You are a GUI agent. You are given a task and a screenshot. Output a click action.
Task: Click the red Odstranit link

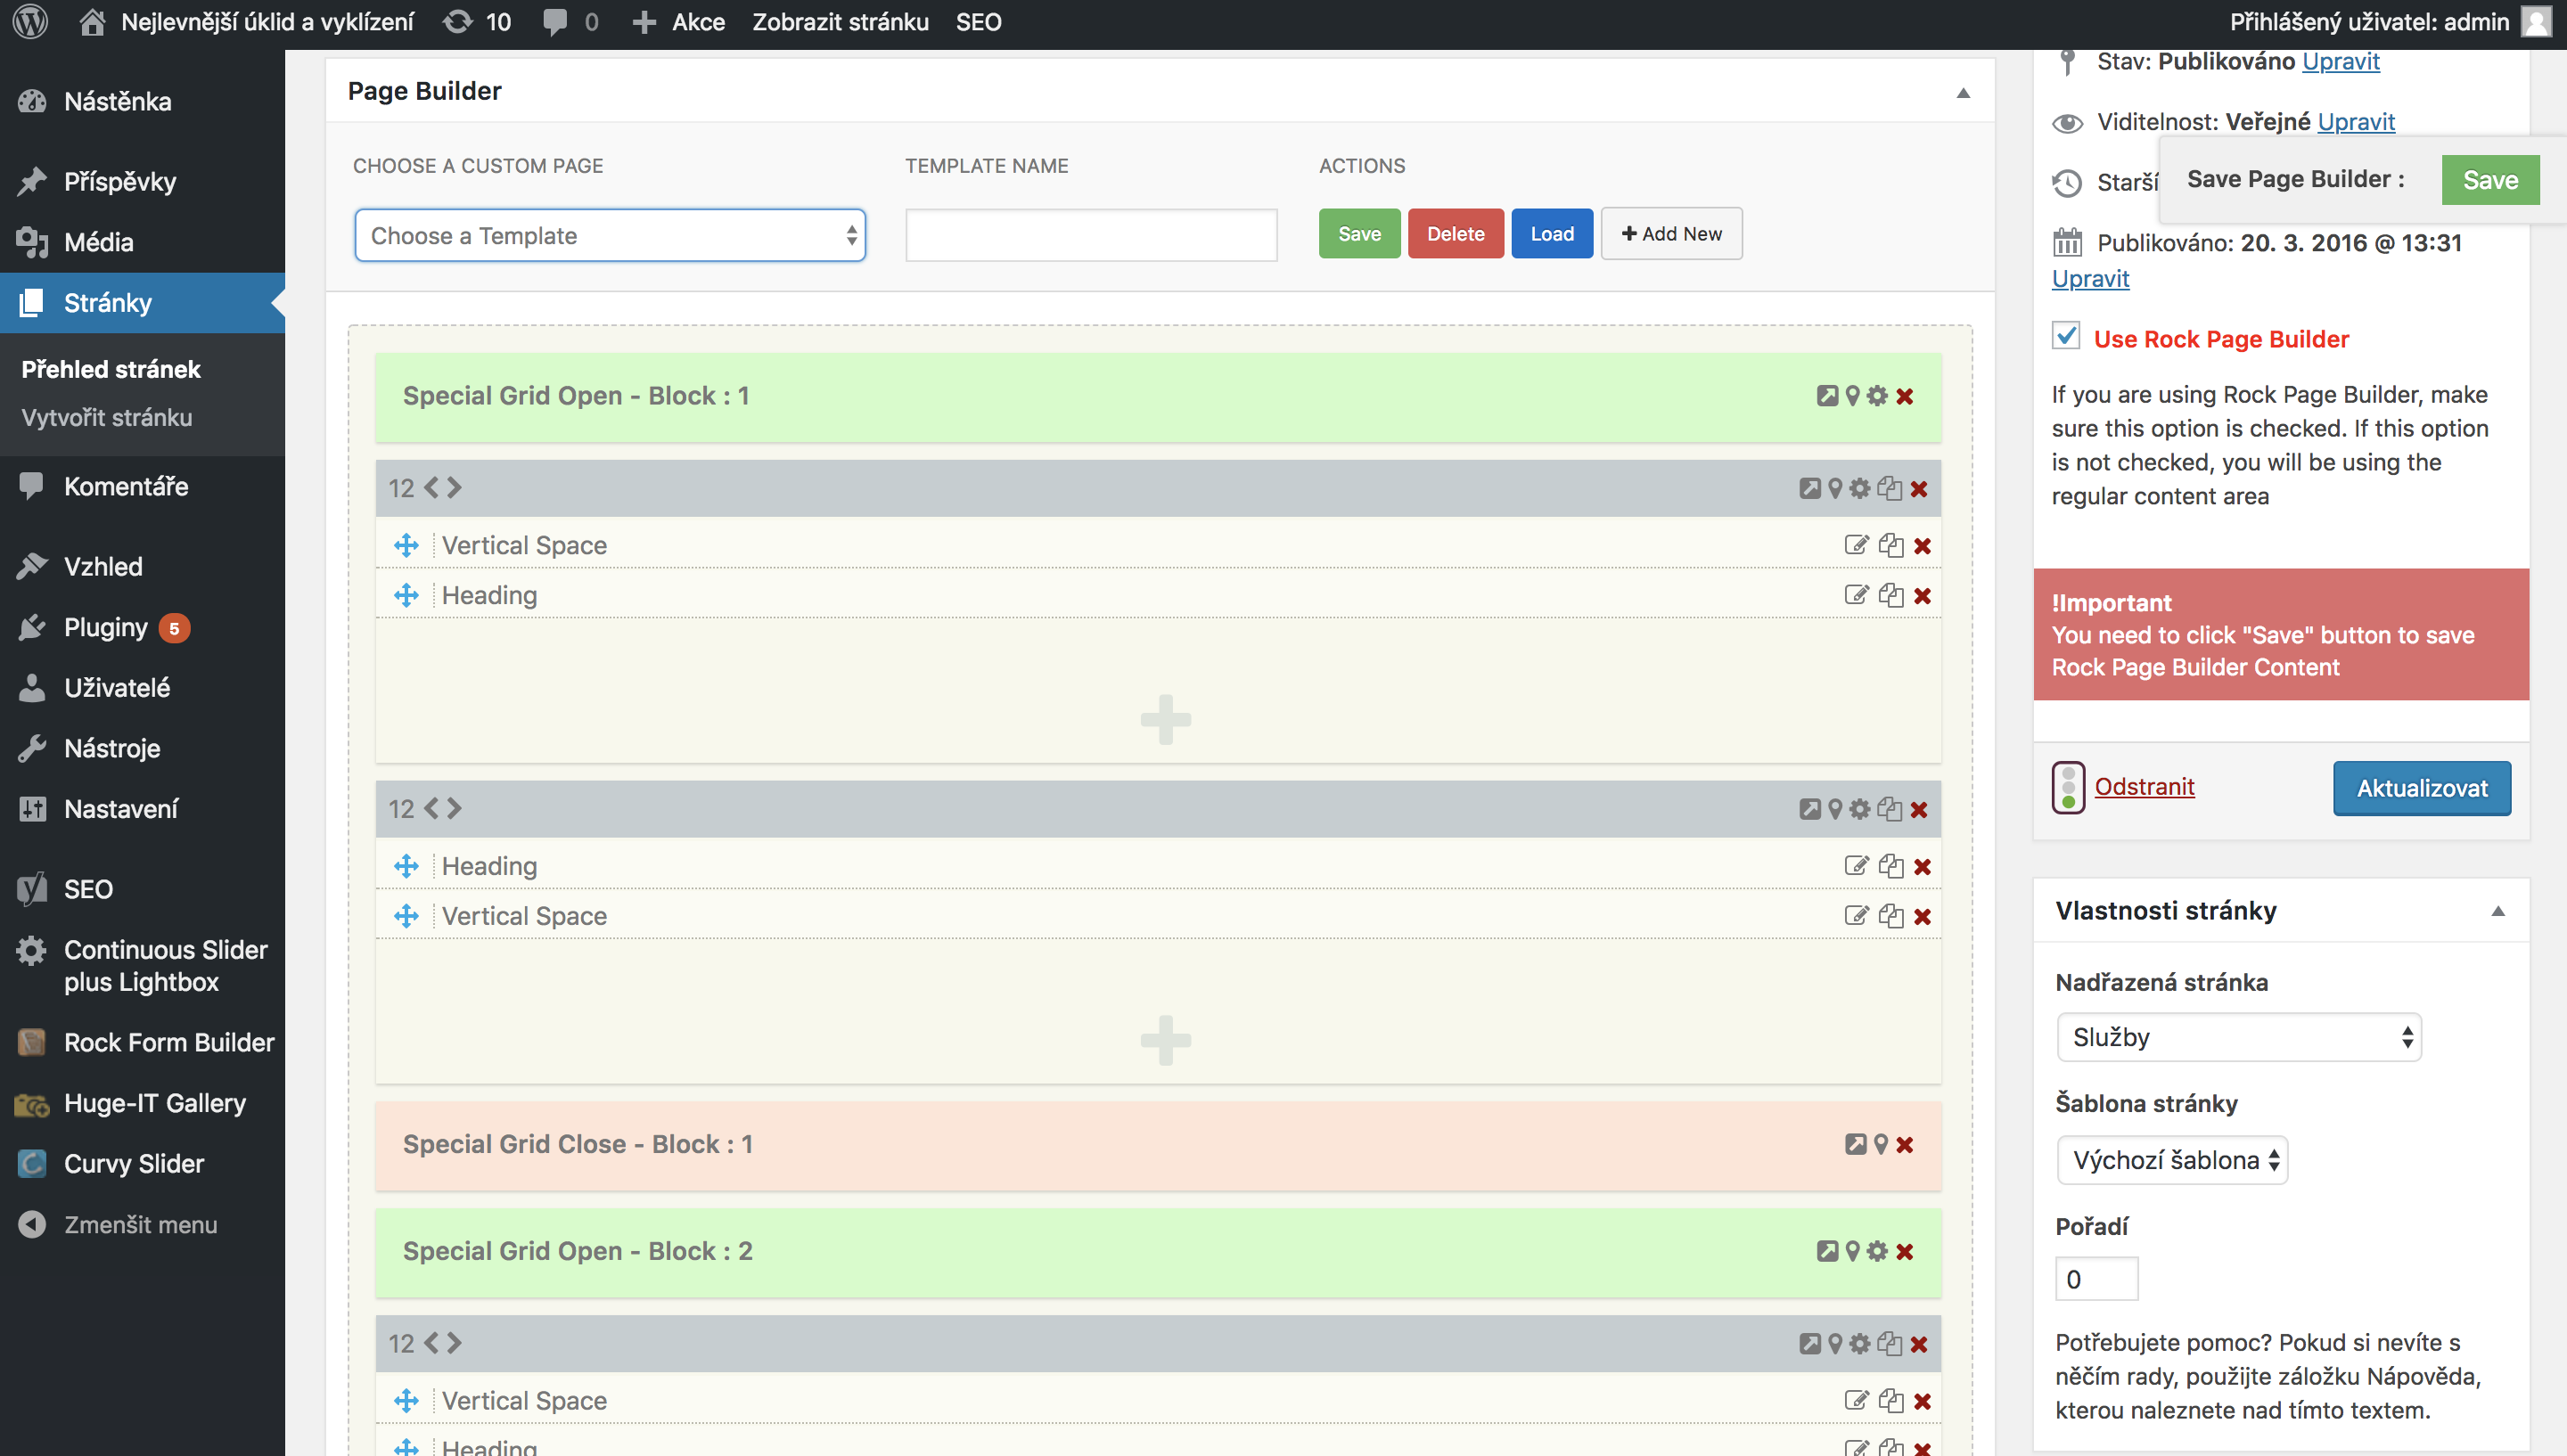[x=2144, y=787]
